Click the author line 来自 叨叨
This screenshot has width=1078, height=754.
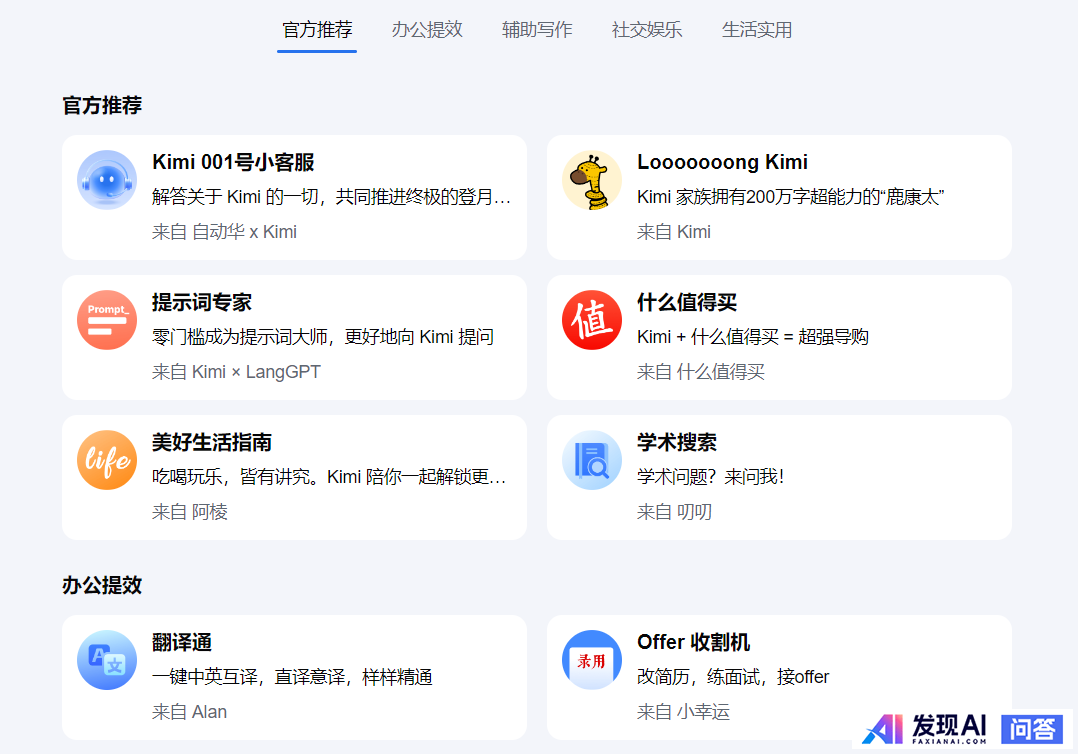(x=674, y=511)
